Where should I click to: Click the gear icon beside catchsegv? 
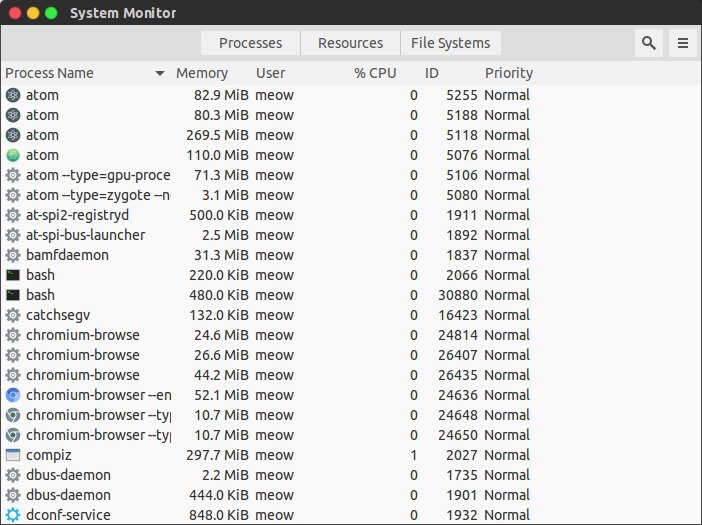click(13, 315)
